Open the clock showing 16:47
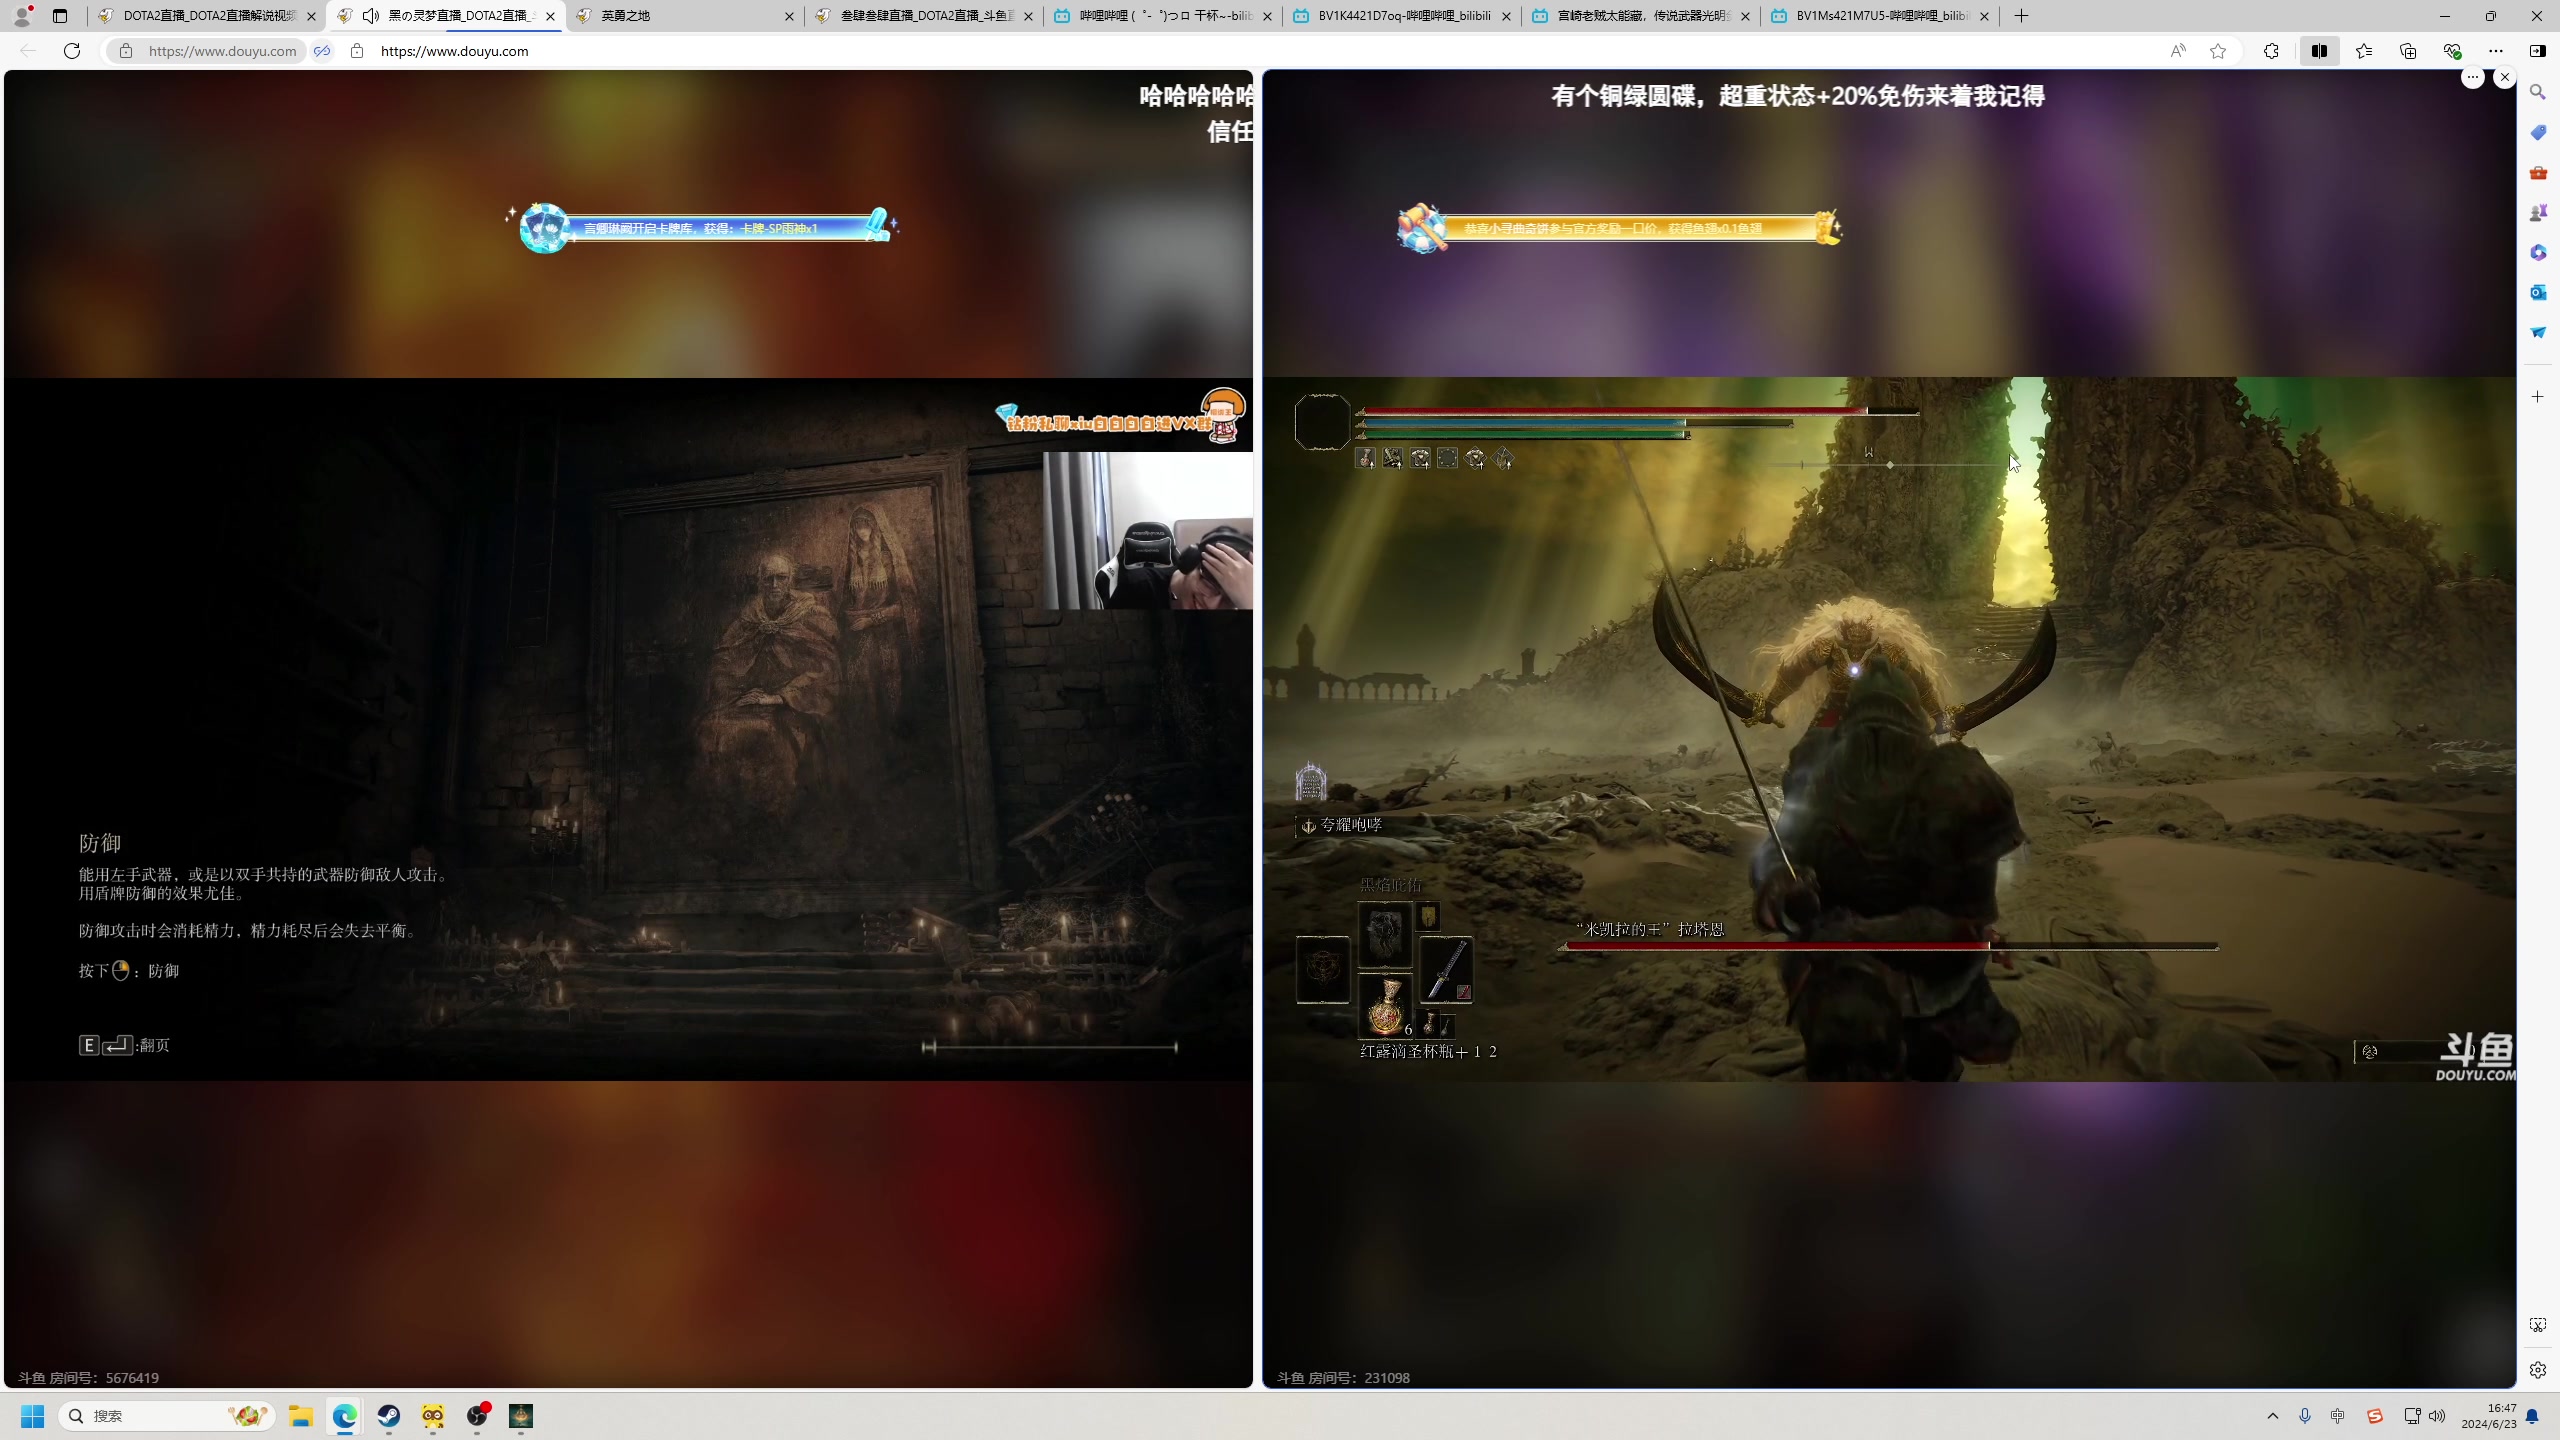The image size is (2560, 1440). point(2489,1416)
